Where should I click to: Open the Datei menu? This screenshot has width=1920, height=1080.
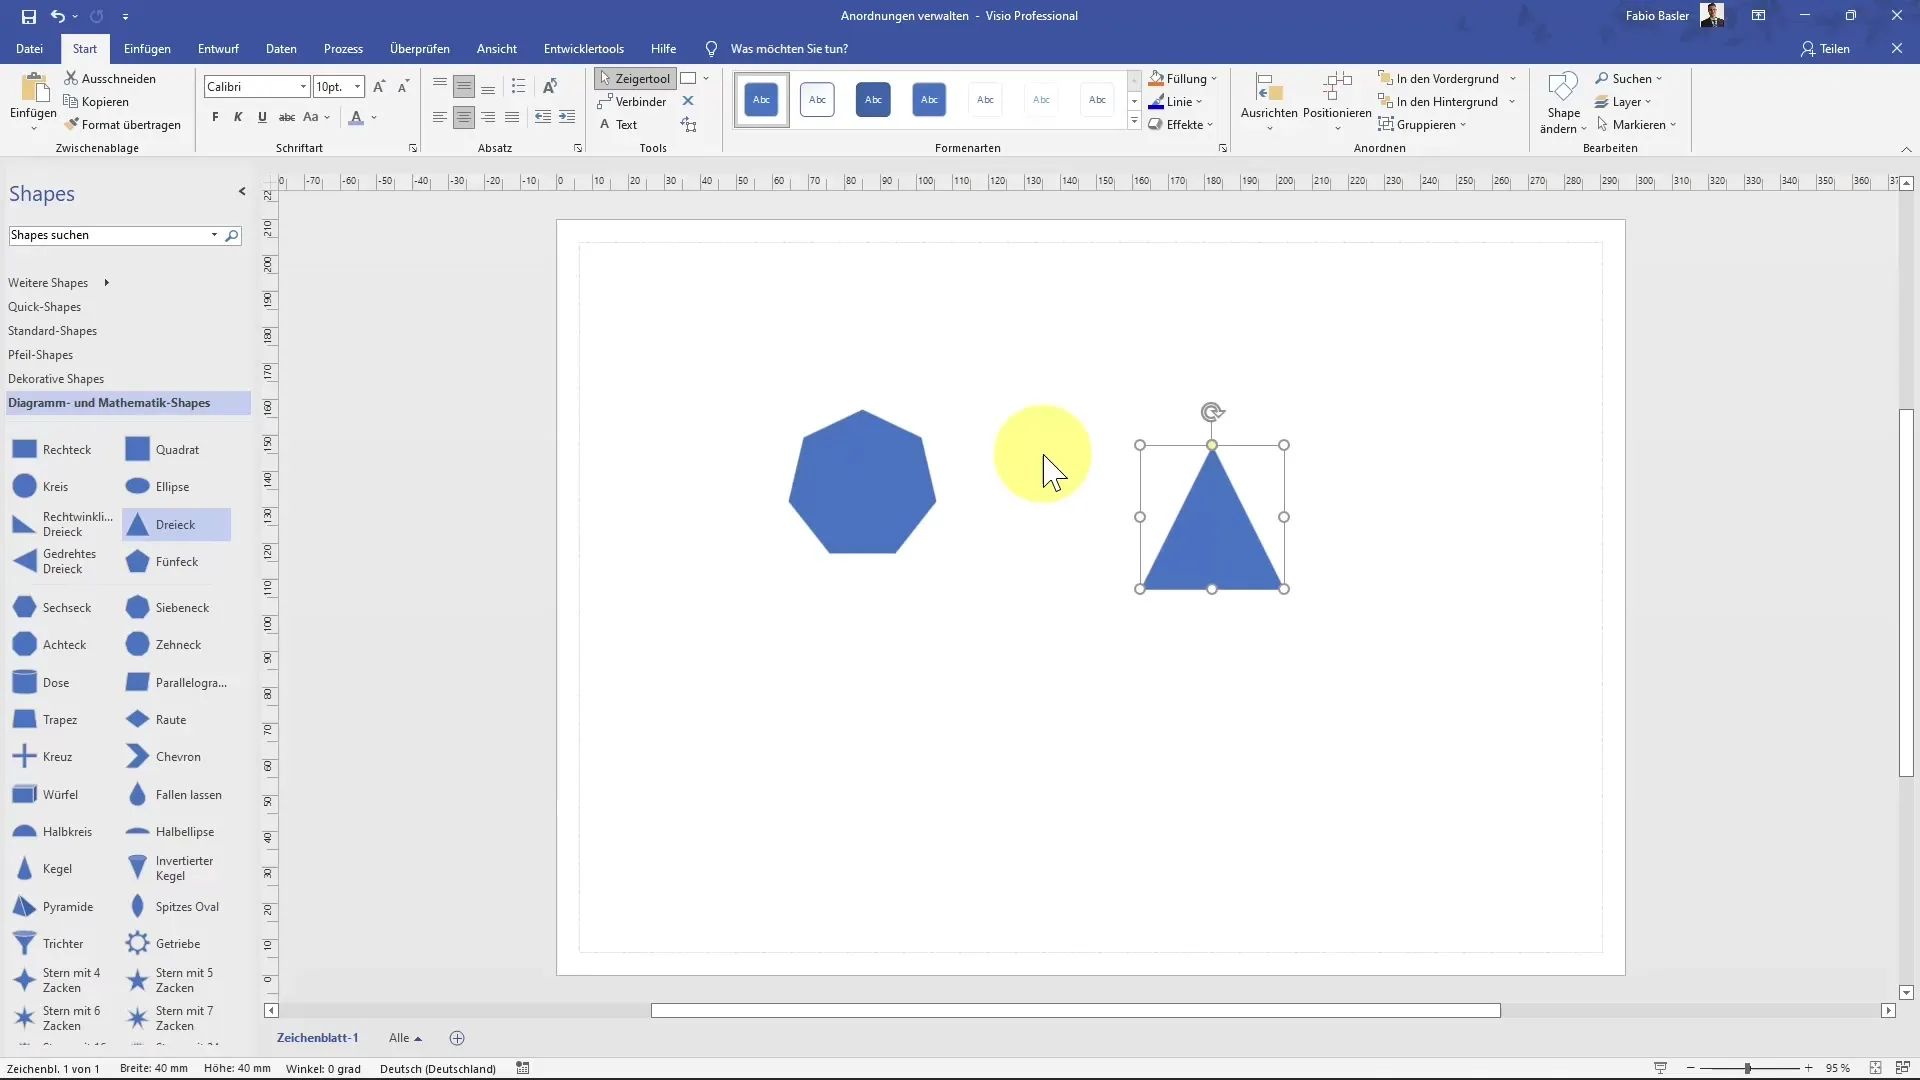click(29, 48)
